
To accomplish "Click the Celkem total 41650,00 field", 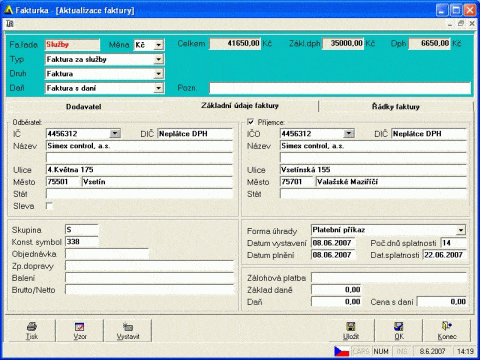I will click(235, 44).
